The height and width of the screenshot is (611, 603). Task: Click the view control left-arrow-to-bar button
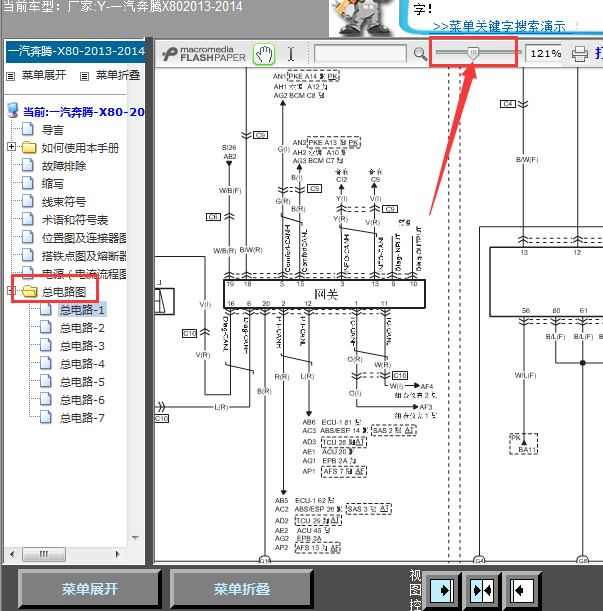tap(522, 590)
